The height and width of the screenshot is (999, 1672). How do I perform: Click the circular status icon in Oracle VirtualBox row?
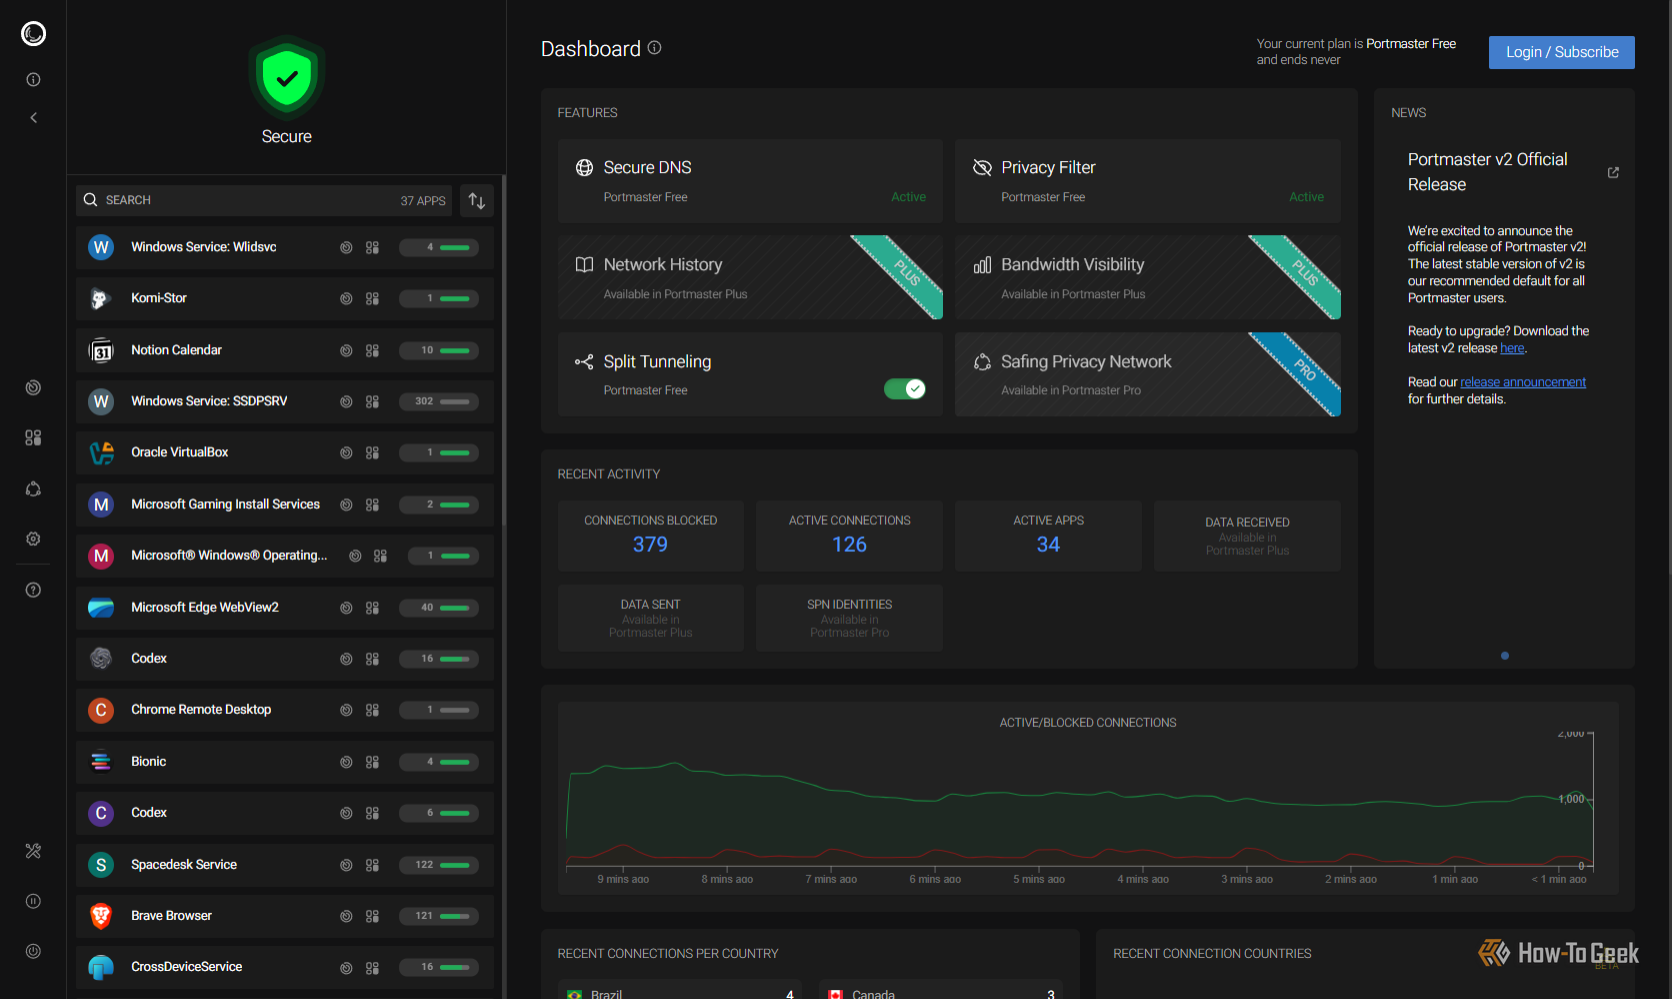click(x=346, y=453)
